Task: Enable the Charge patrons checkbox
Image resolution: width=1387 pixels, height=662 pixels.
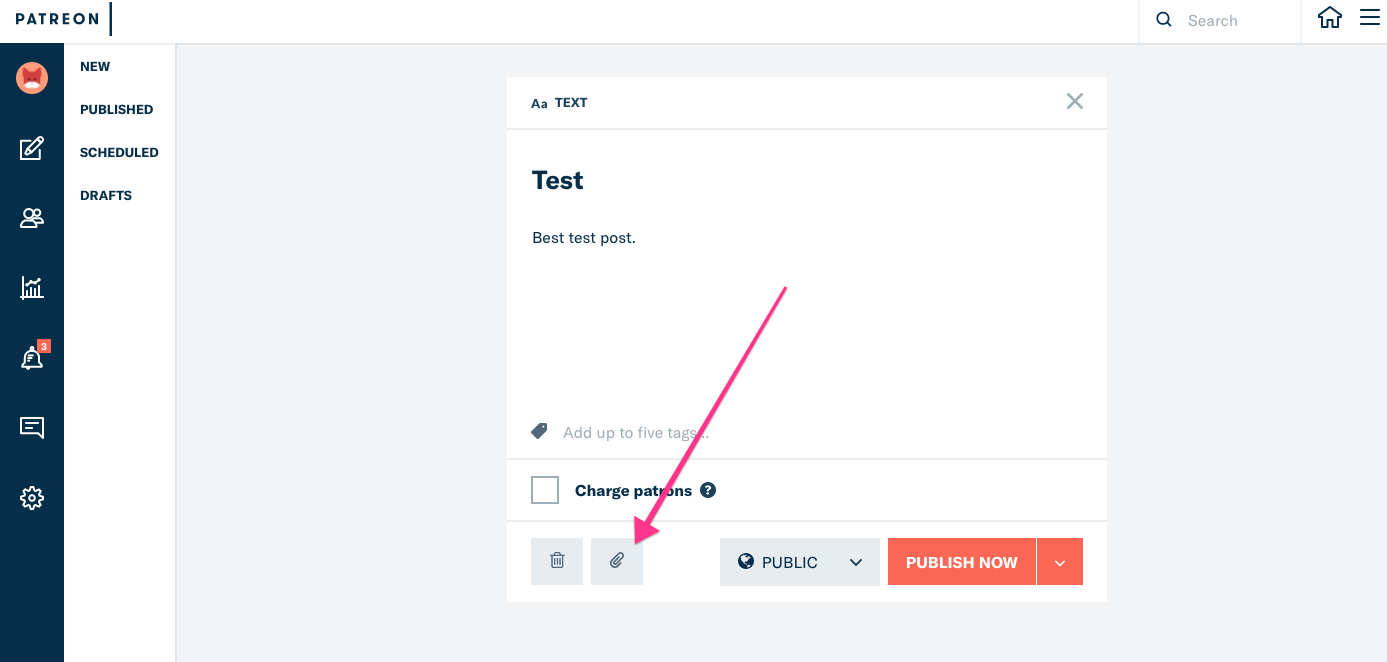Action: click(x=545, y=490)
